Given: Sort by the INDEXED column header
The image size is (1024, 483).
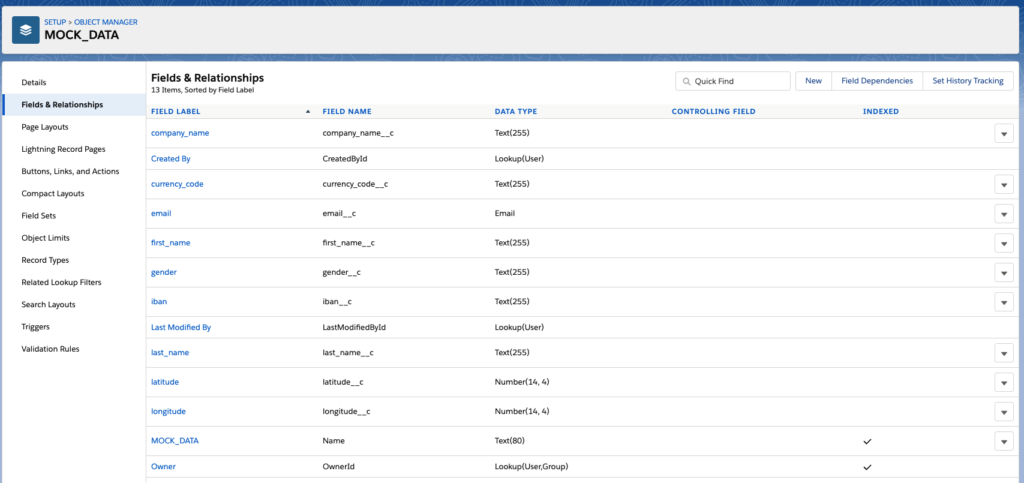Looking at the screenshot, I should 880,112.
